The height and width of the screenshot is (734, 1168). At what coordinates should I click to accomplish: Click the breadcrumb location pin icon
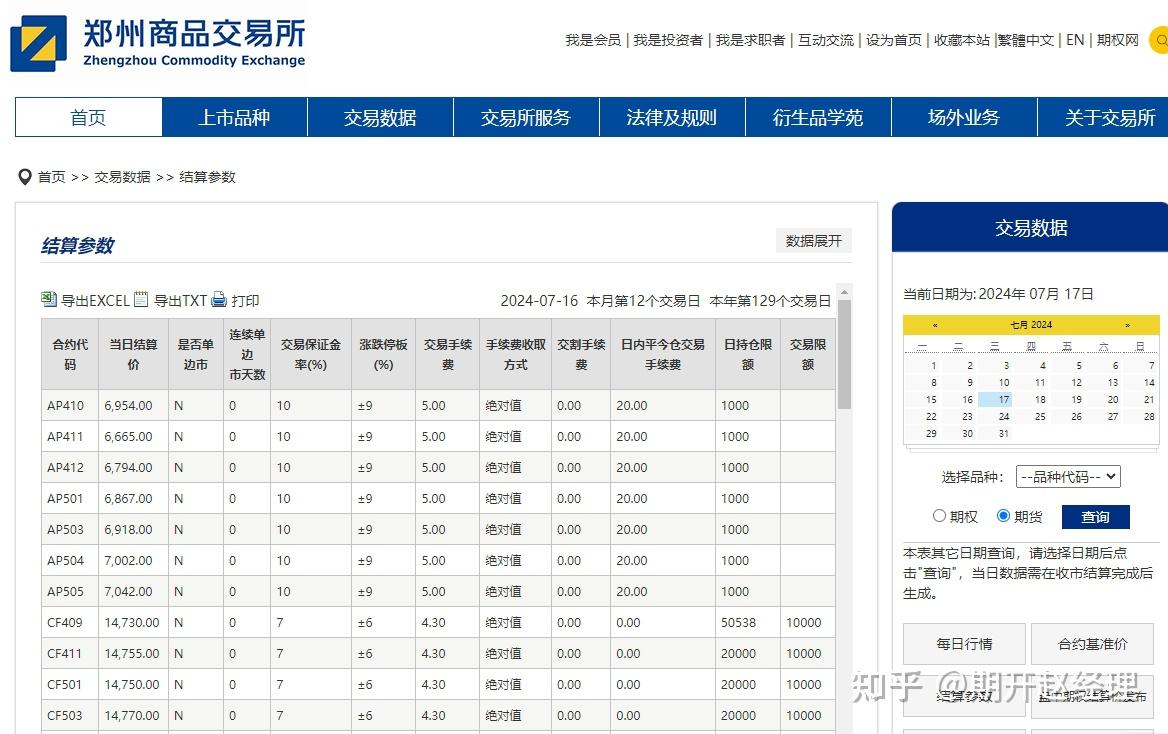point(25,177)
